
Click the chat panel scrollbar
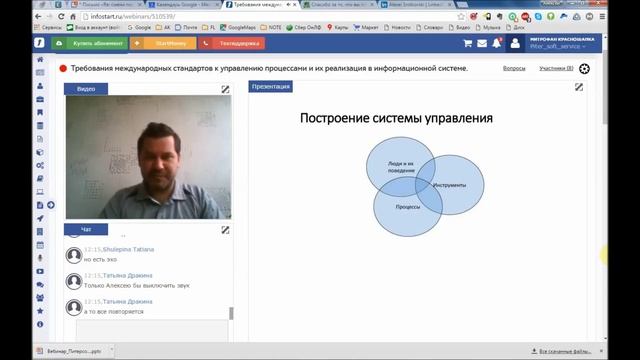pos(231,313)
